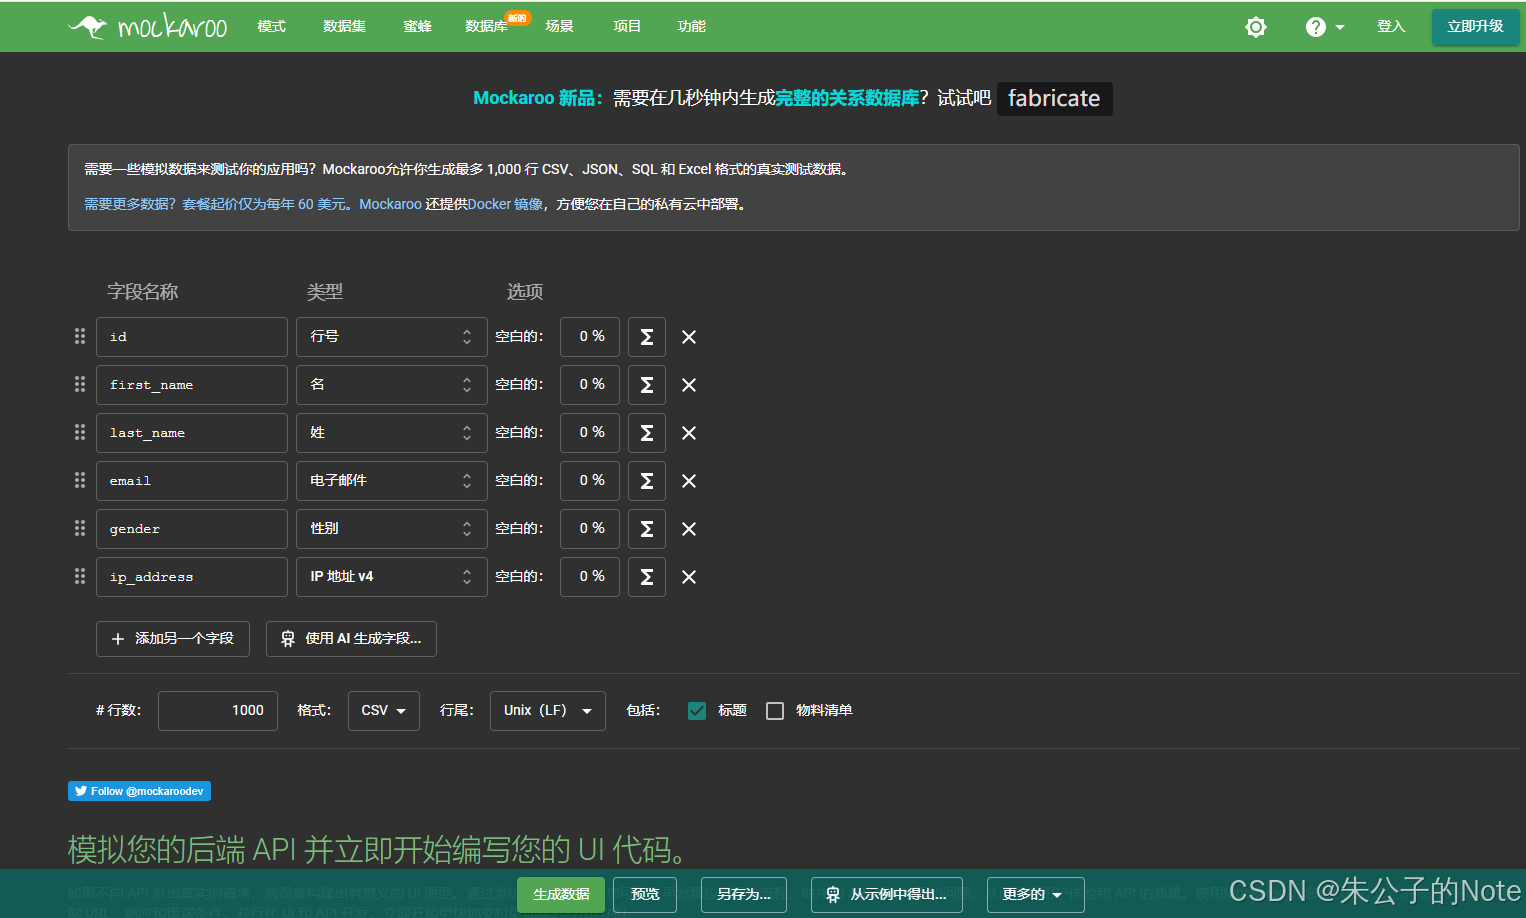
Task: Edit blank percentage for gender row
Action: 590,529
